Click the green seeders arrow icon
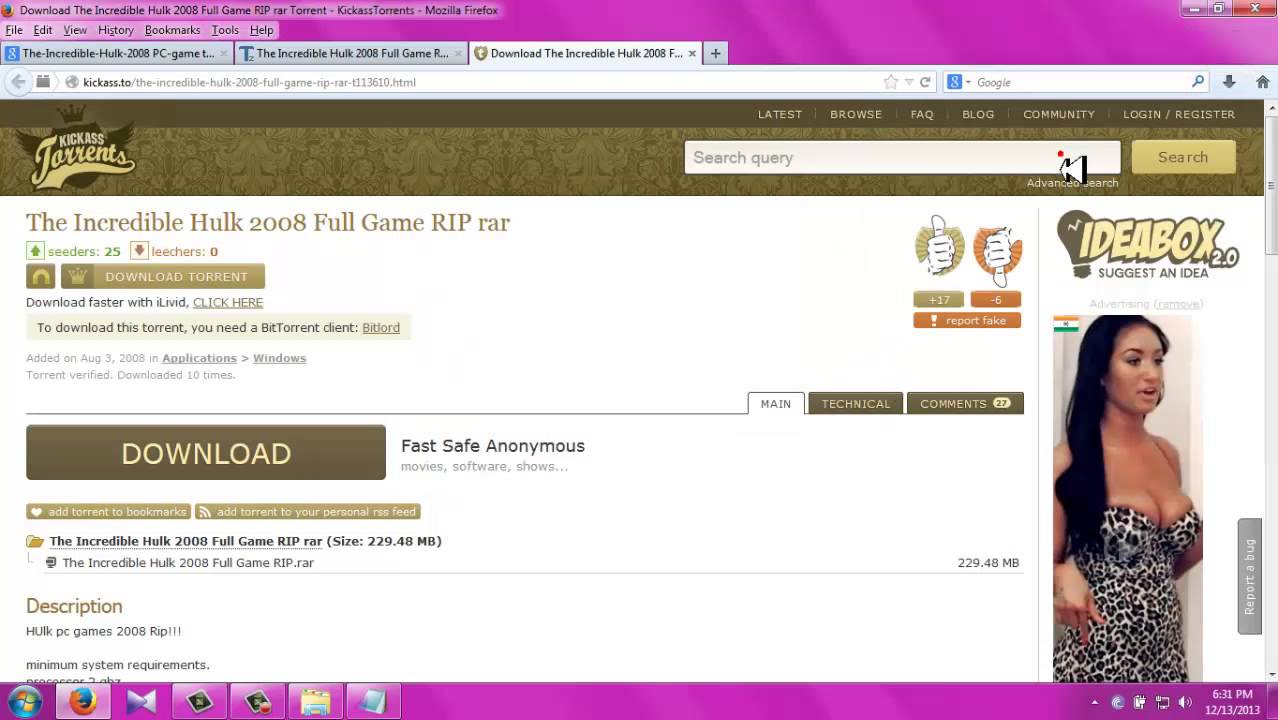The image size is (1278, 720). click(x=35, y=251)
